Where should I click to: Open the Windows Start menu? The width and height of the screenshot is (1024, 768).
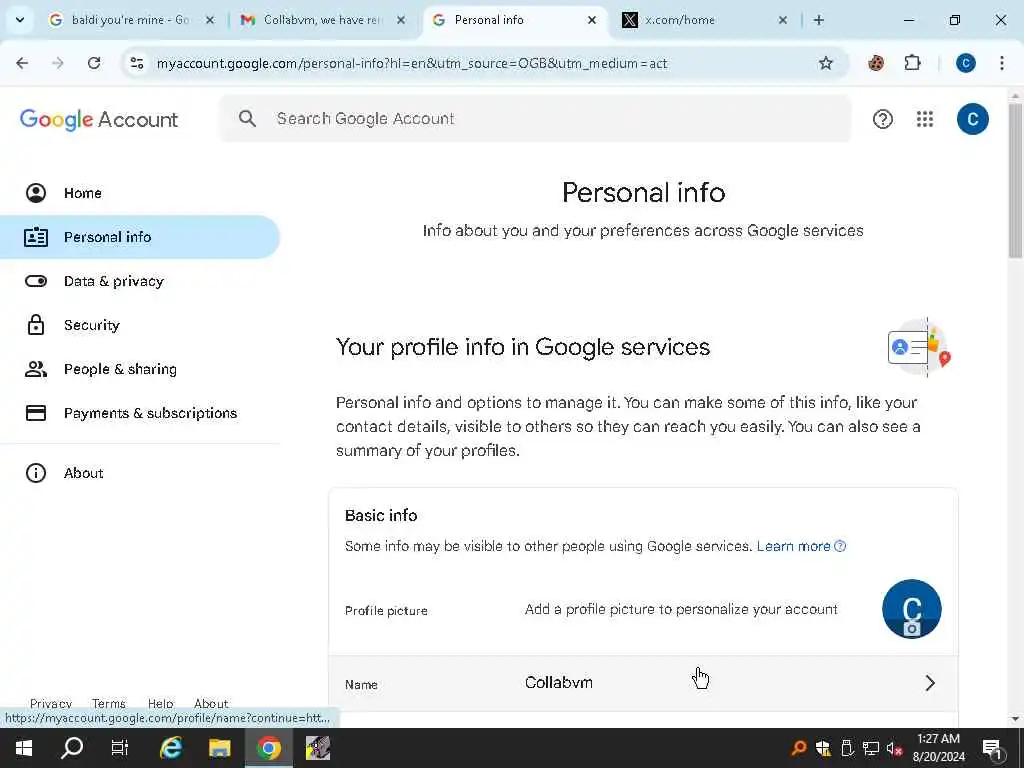pyautogui.click(x=24, y=748)
